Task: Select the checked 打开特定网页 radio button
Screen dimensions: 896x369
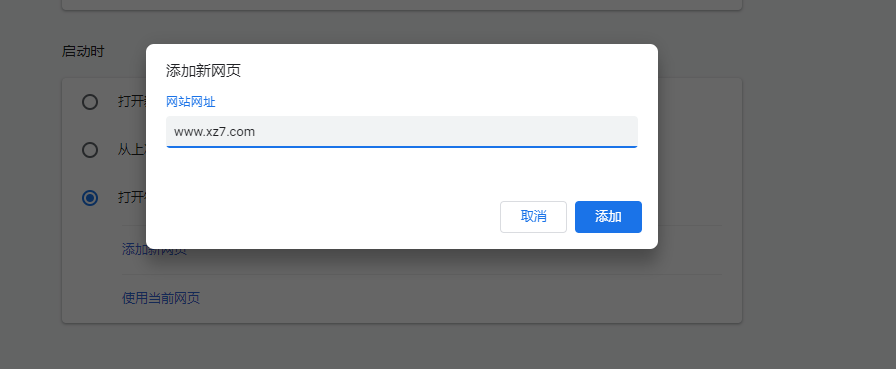Action: pos(90,198)
